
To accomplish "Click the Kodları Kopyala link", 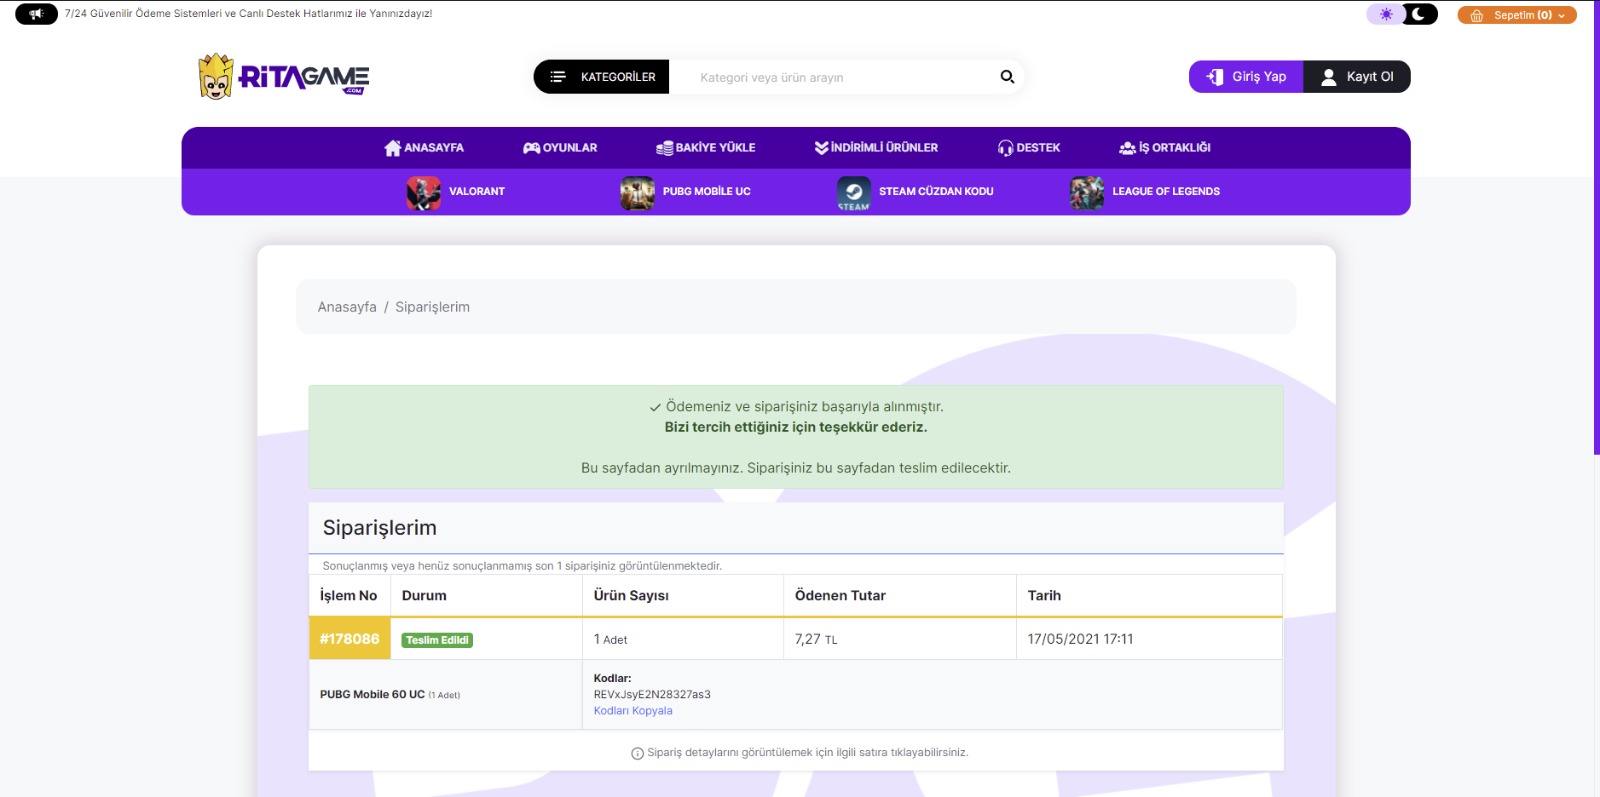I will coord(633,711).
